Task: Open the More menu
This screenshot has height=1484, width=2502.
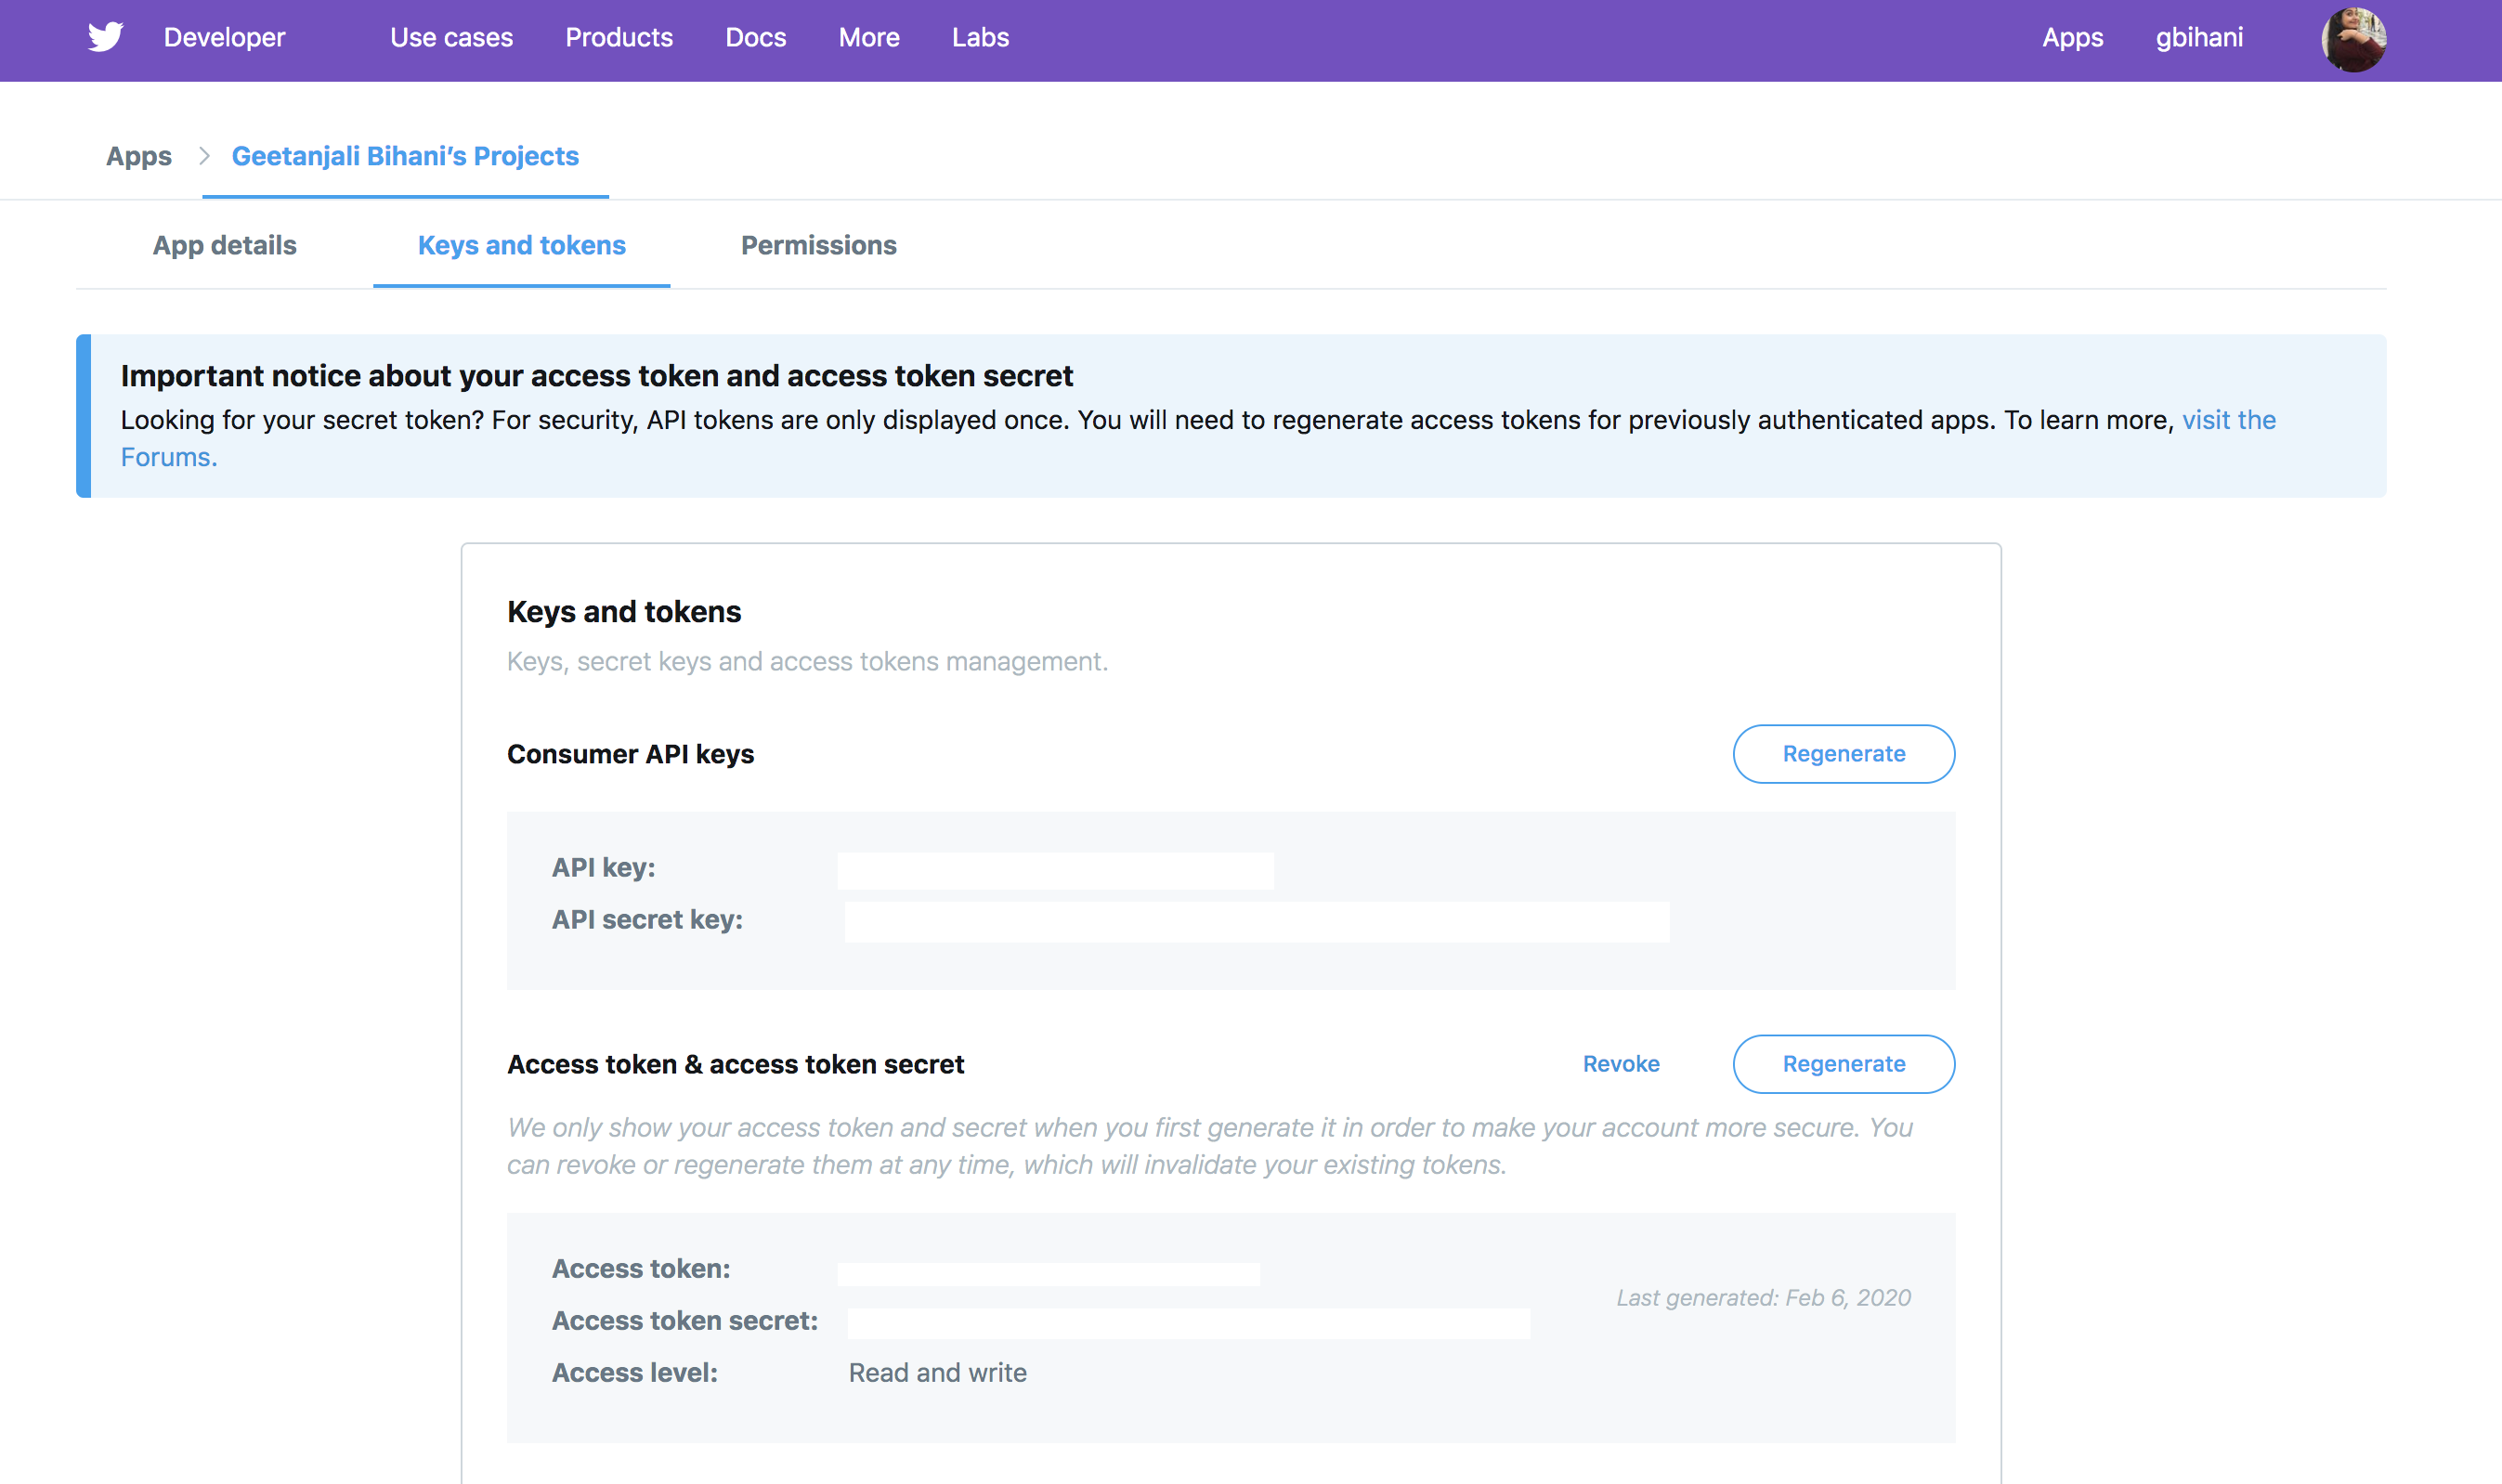Action: 869,37
